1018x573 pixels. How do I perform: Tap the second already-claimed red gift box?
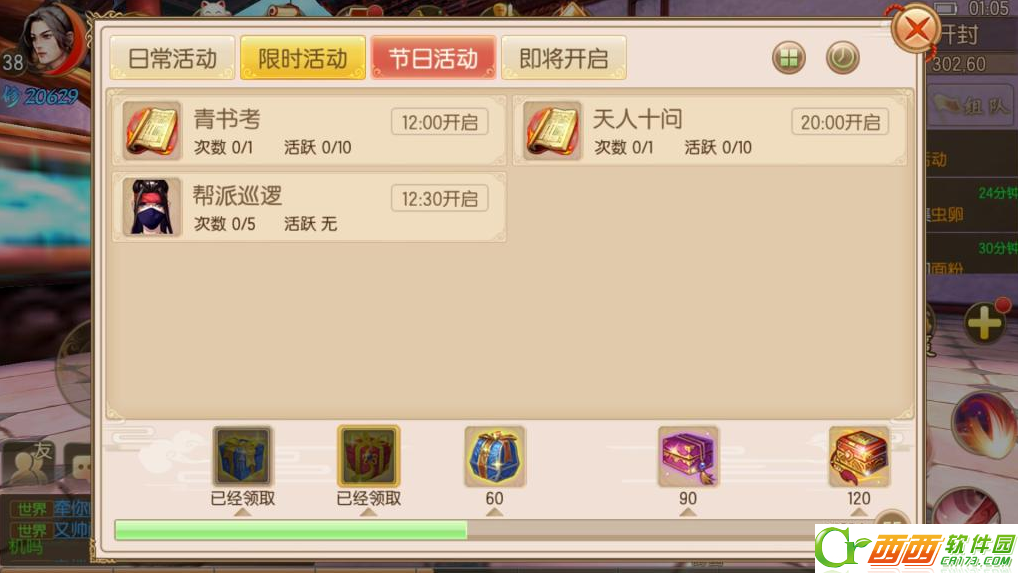point(368,456)
